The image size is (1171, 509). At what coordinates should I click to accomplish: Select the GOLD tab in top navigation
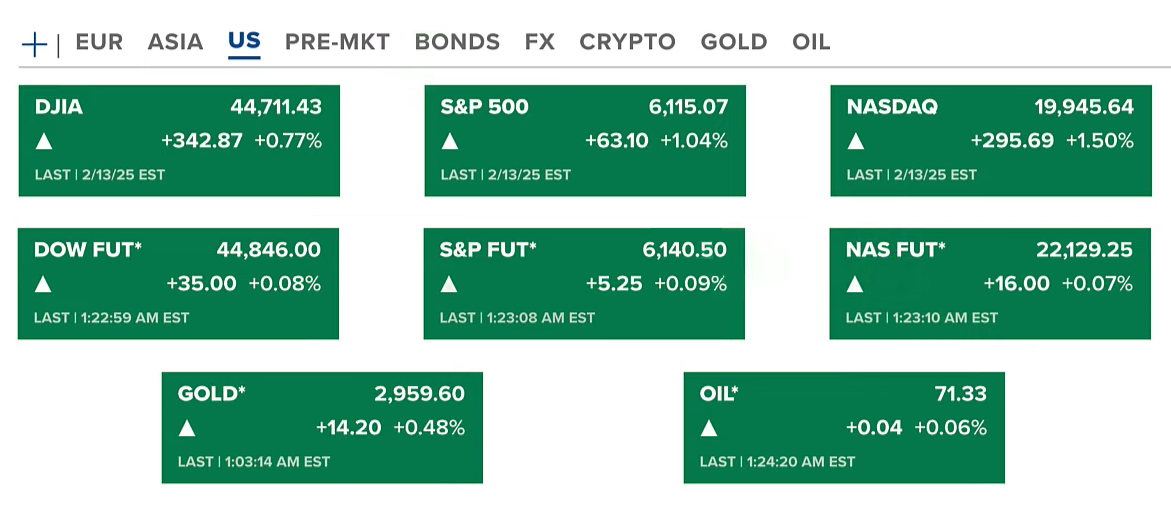734,42
